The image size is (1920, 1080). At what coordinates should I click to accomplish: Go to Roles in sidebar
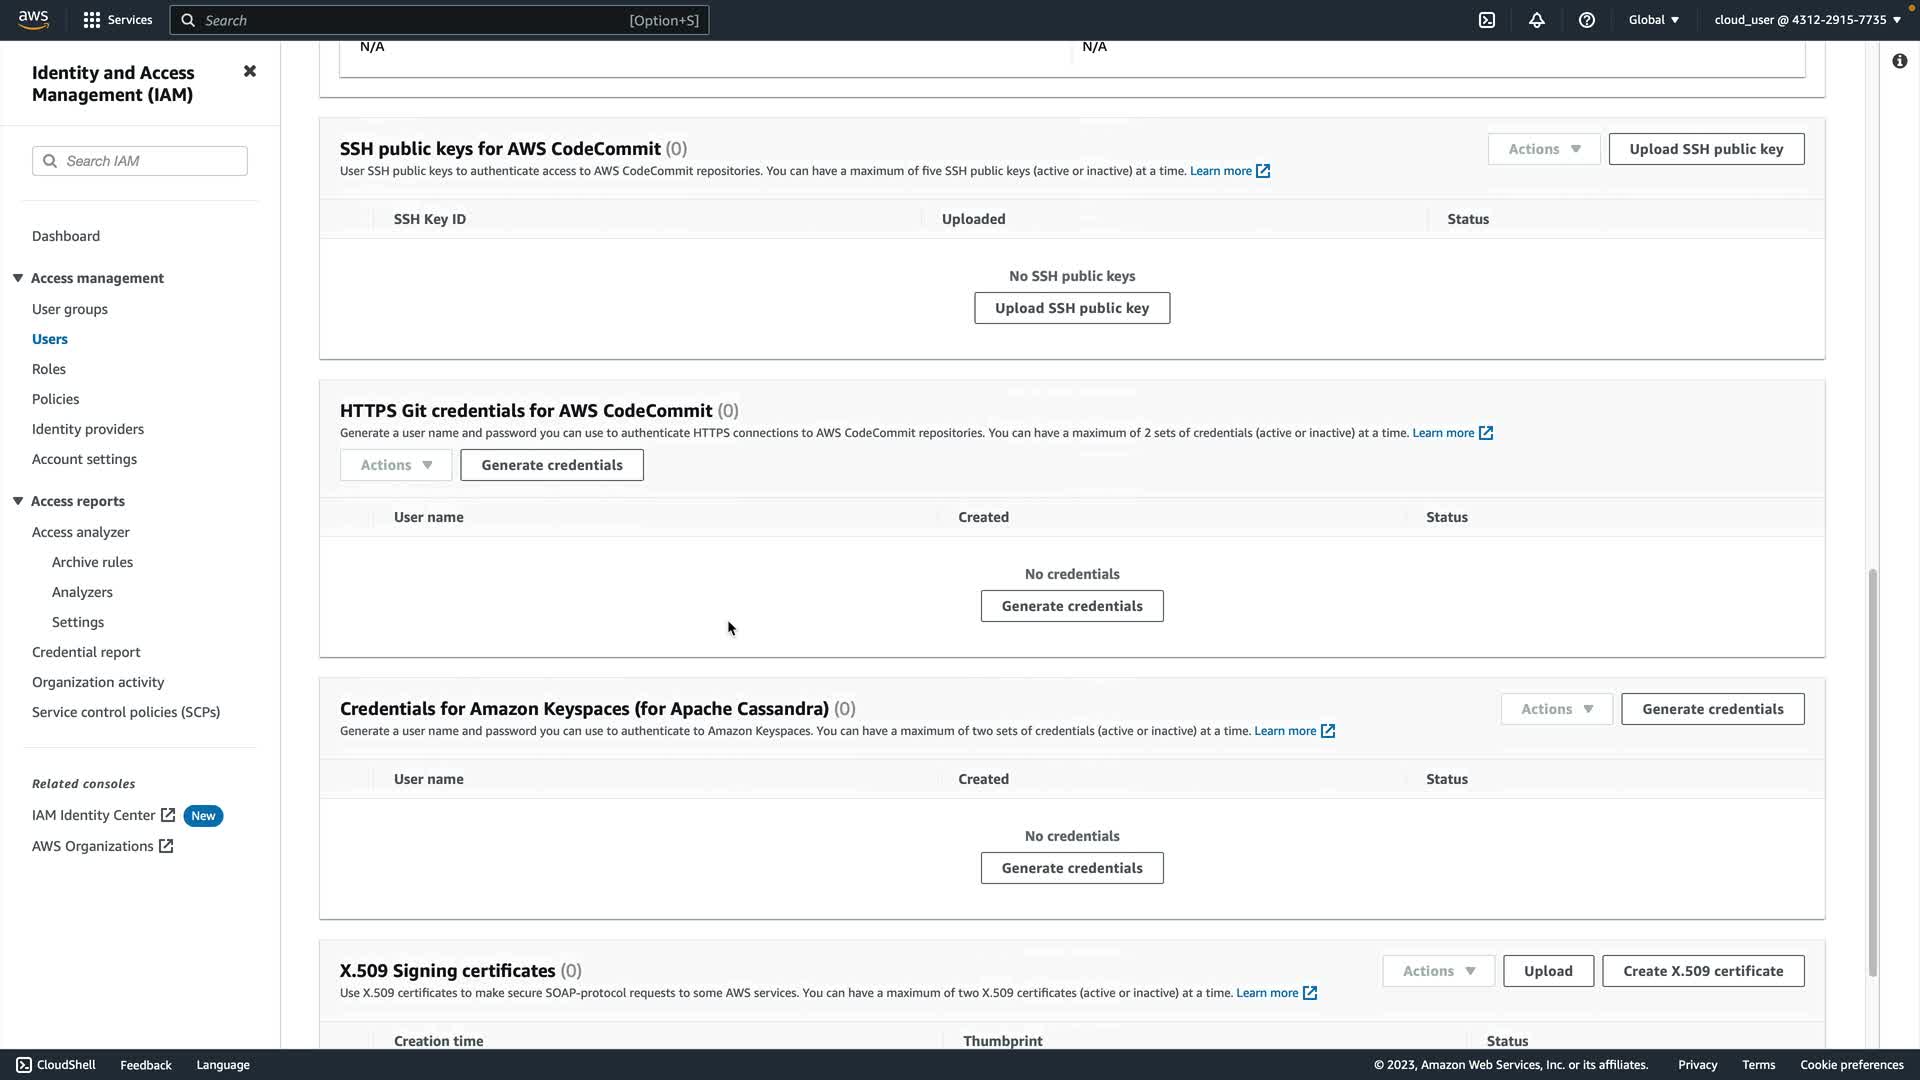pyautogui.click(x=48, y=369)
